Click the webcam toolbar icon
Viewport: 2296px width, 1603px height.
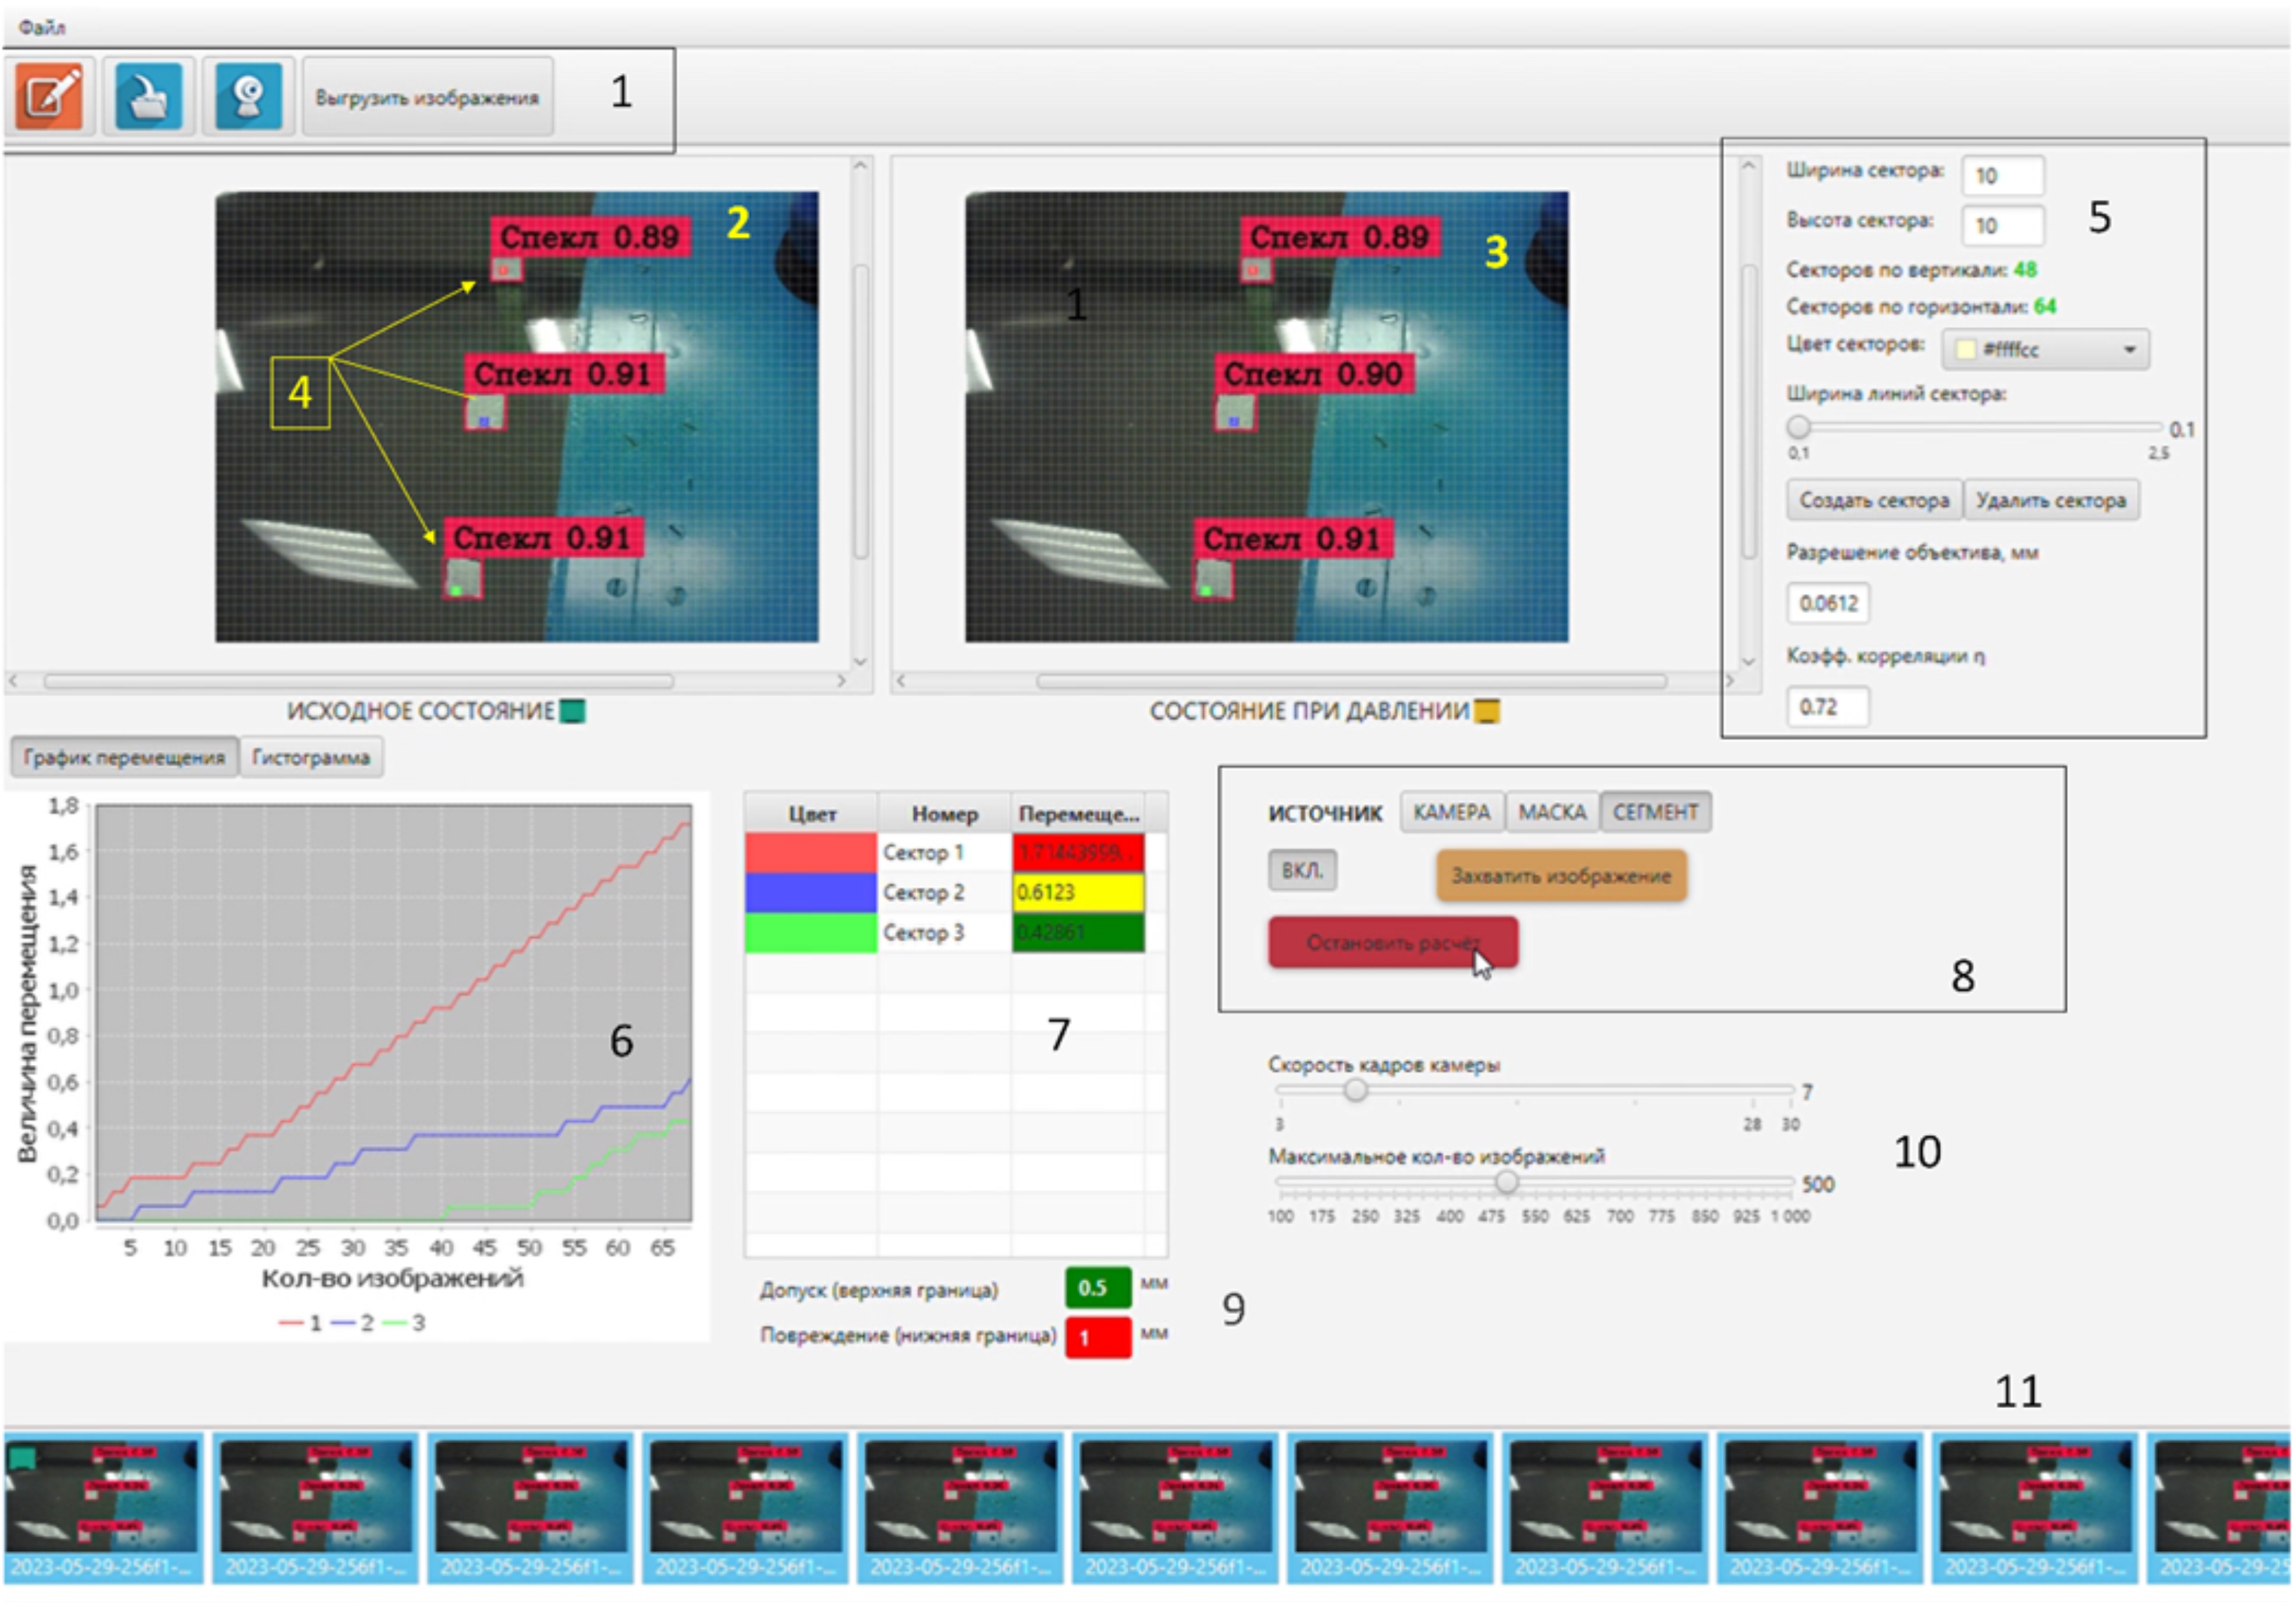(248, 97)
